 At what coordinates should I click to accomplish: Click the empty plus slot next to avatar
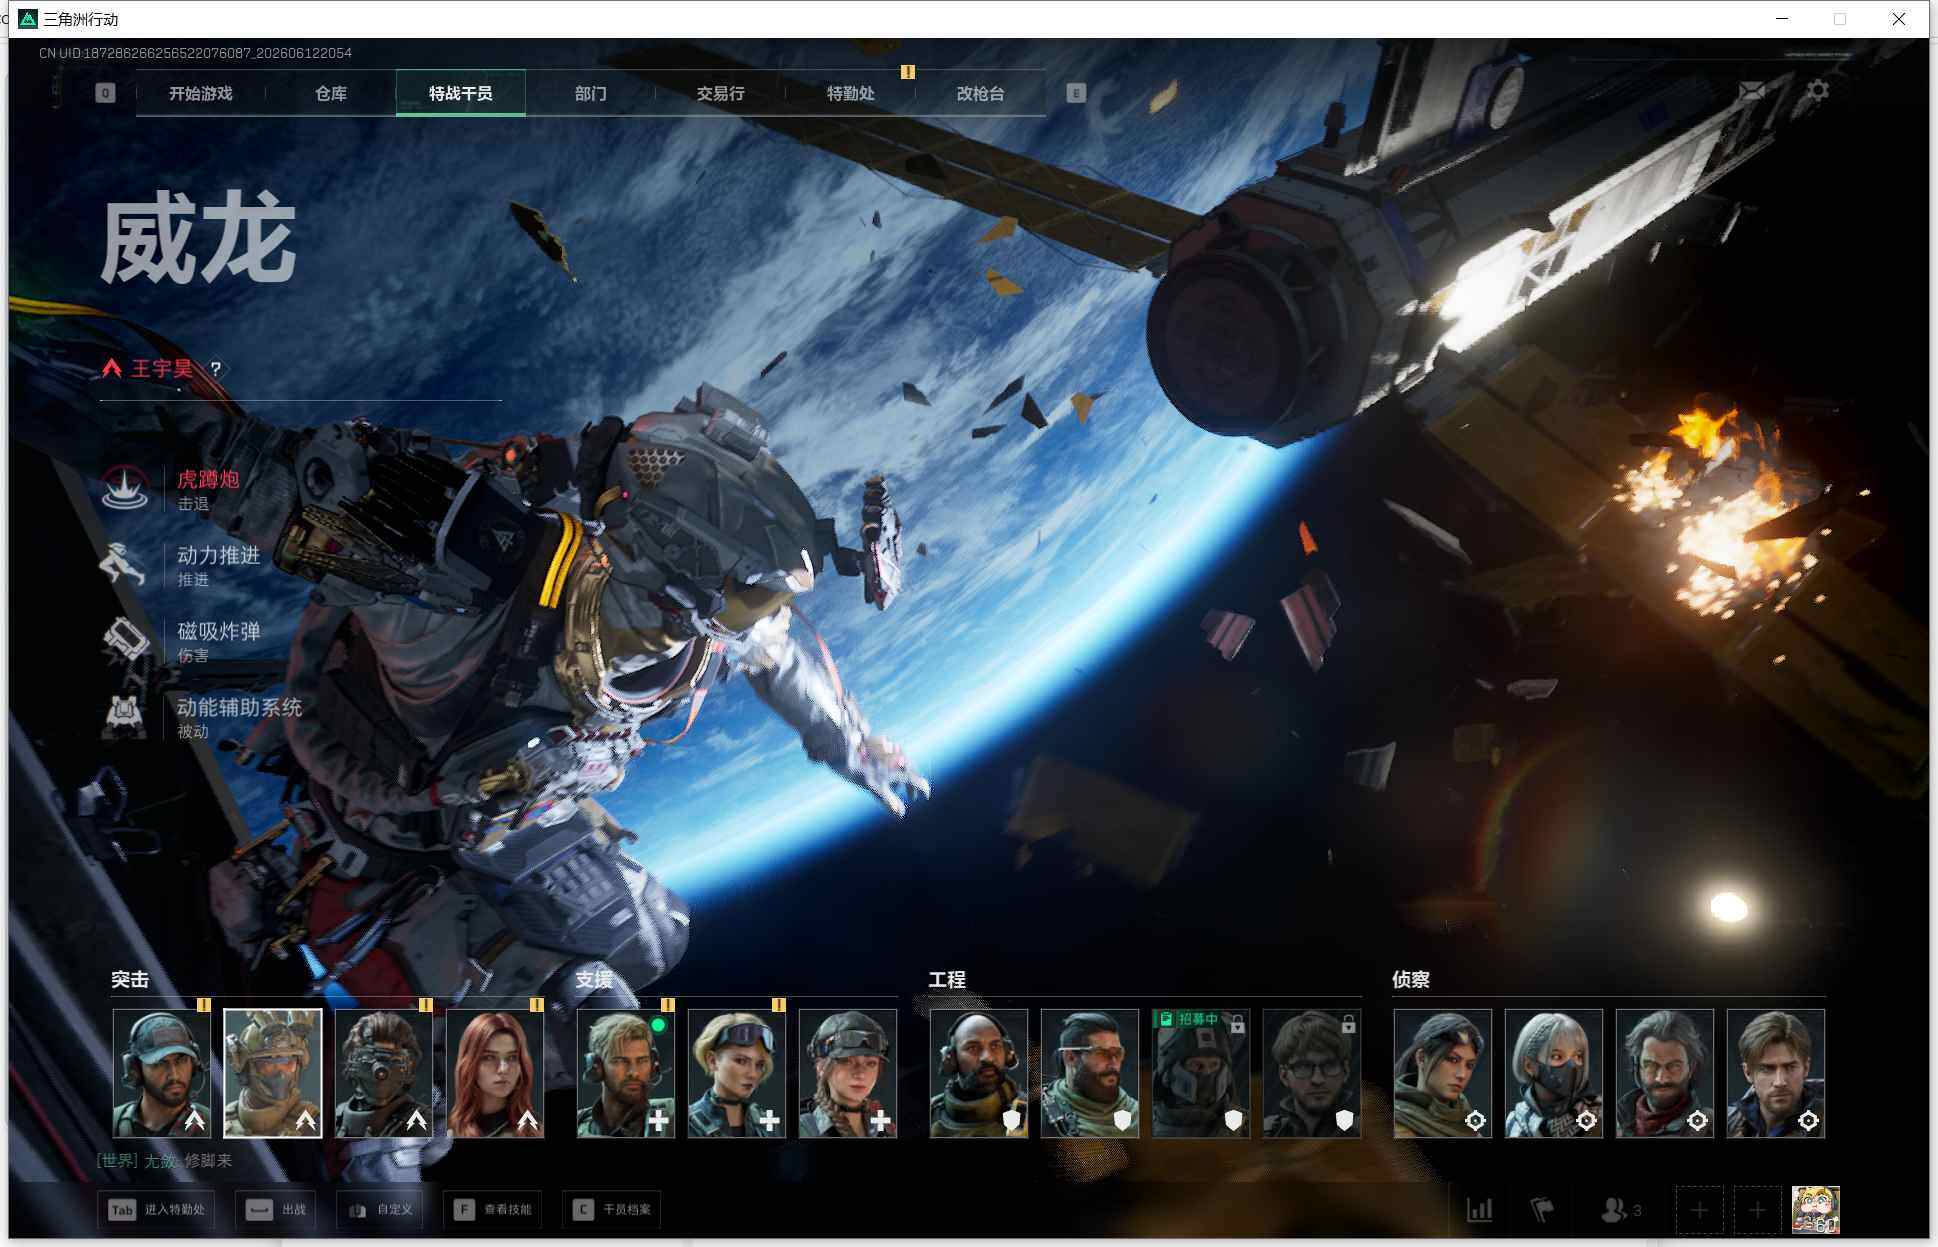(x=1757, y=1210)
